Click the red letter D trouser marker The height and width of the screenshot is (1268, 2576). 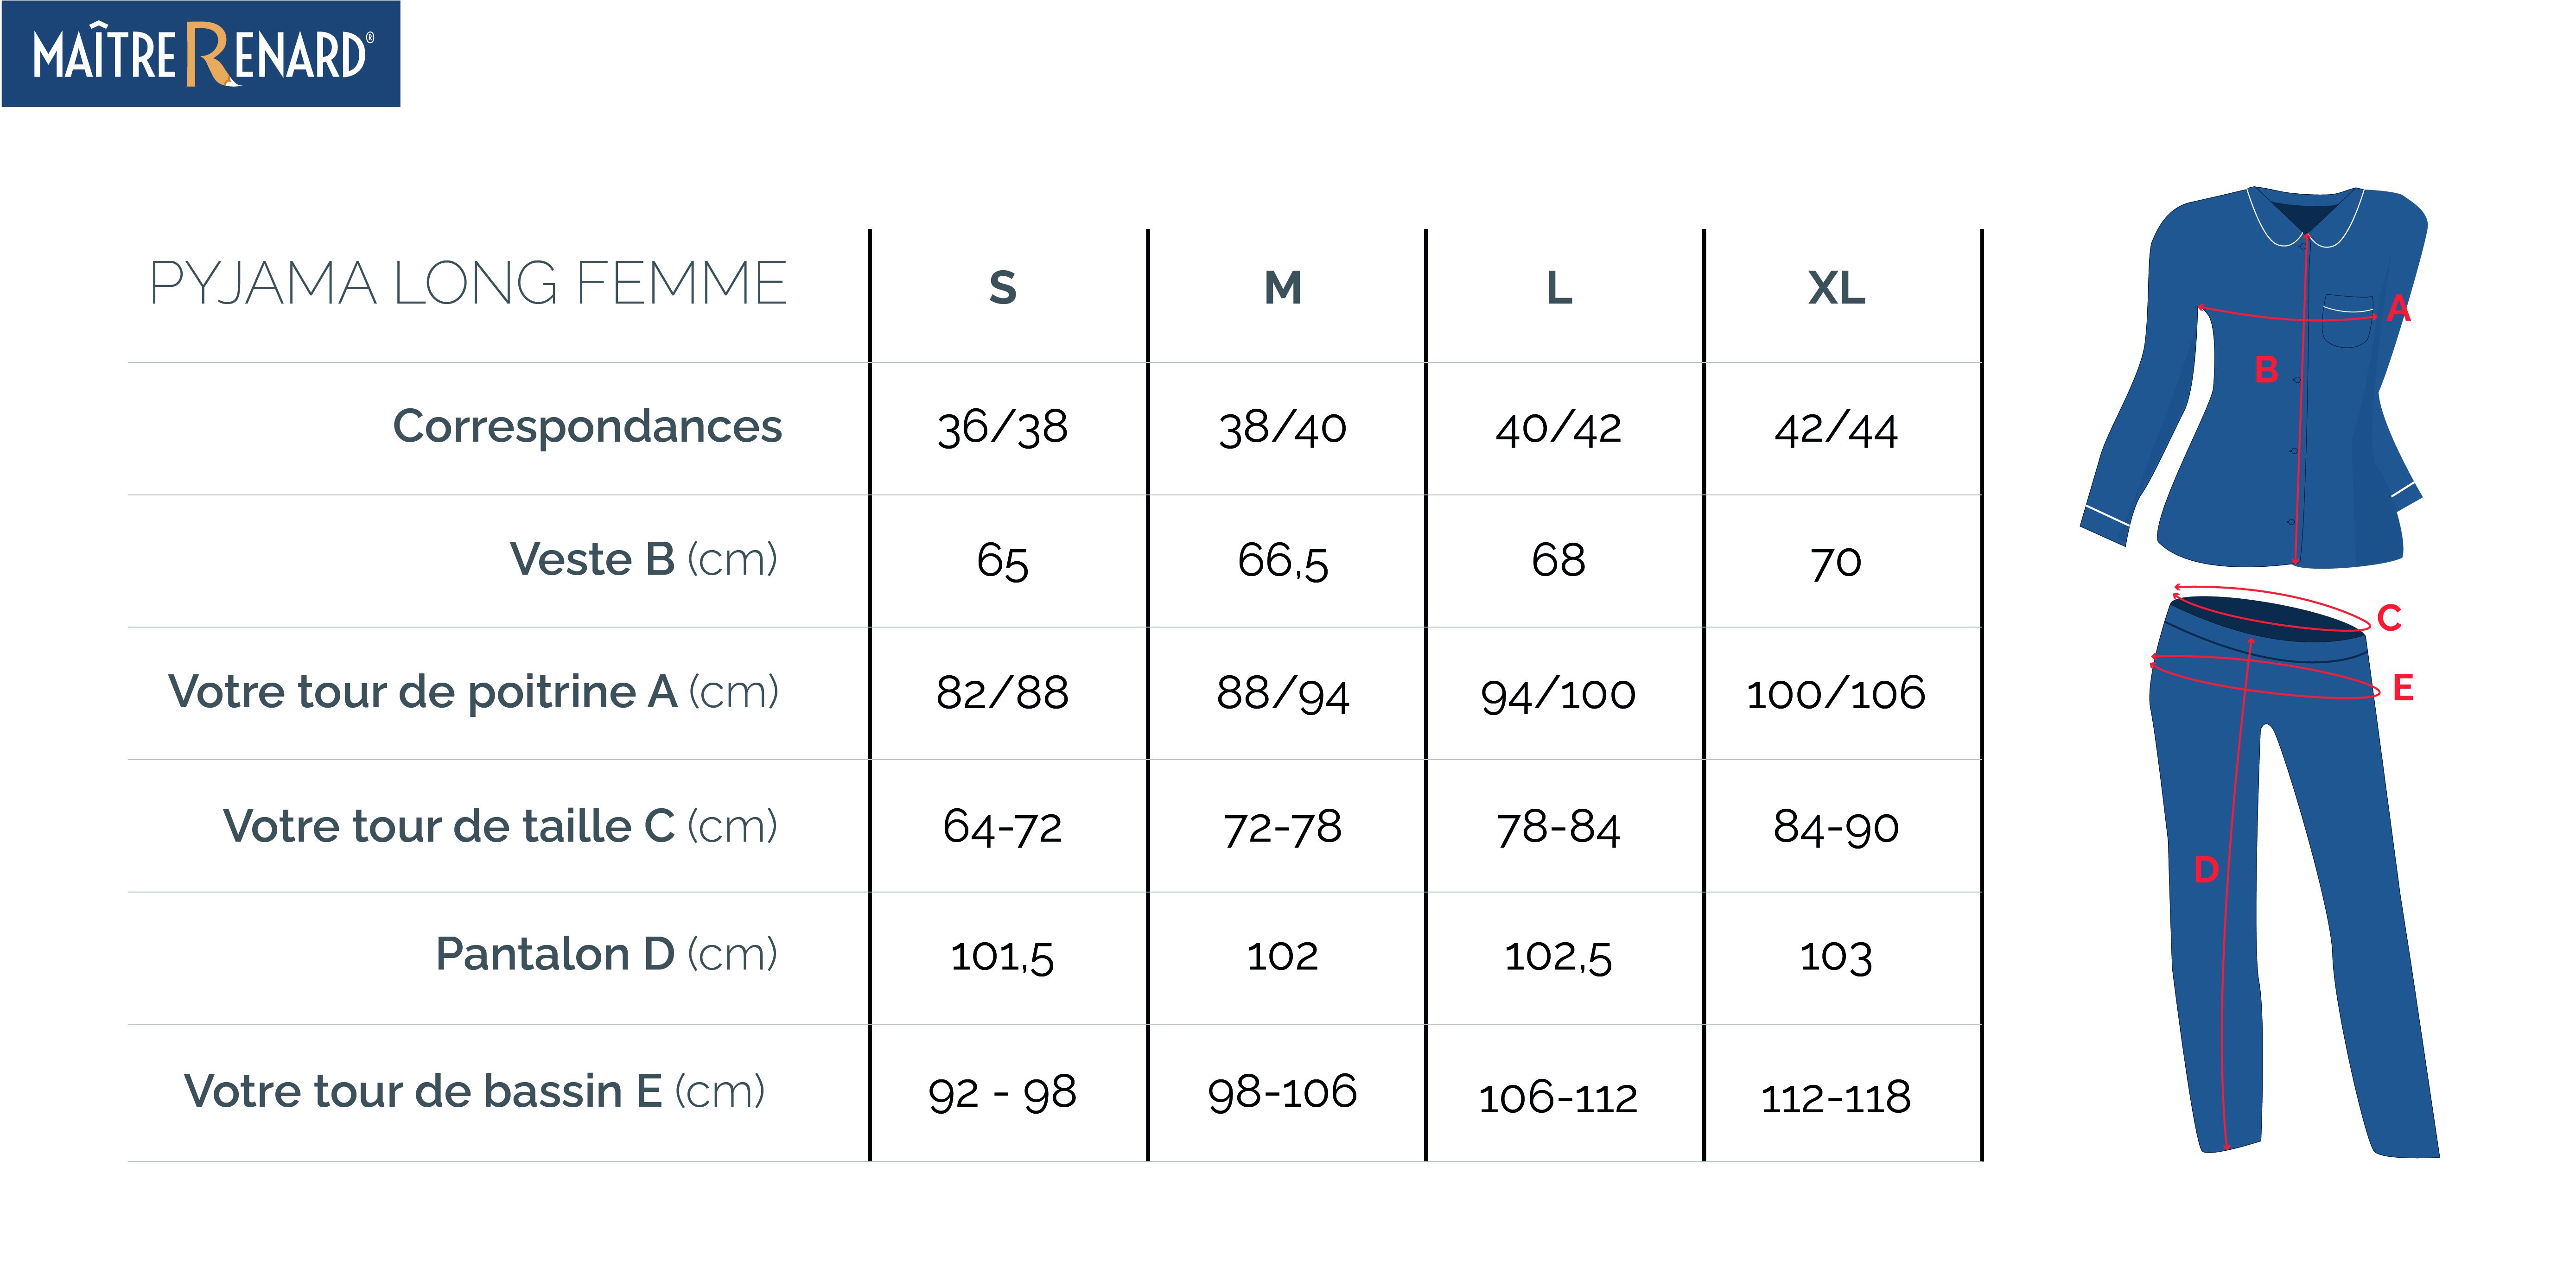pos(2206,869)
